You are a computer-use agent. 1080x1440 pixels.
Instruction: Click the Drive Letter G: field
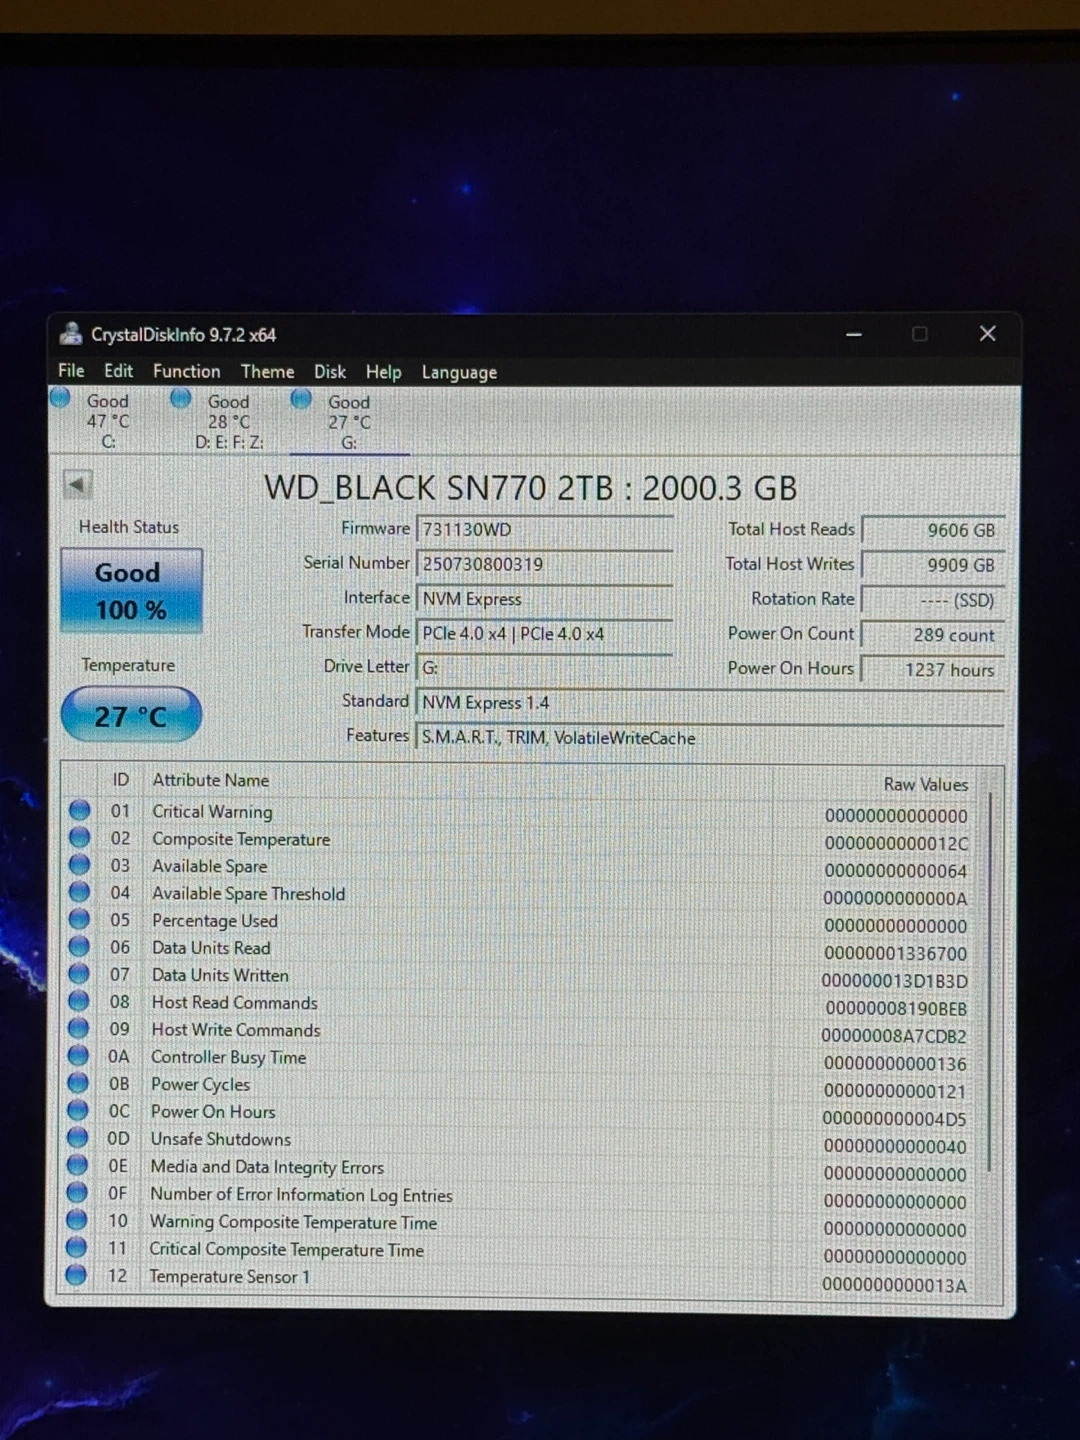point(545,667)
